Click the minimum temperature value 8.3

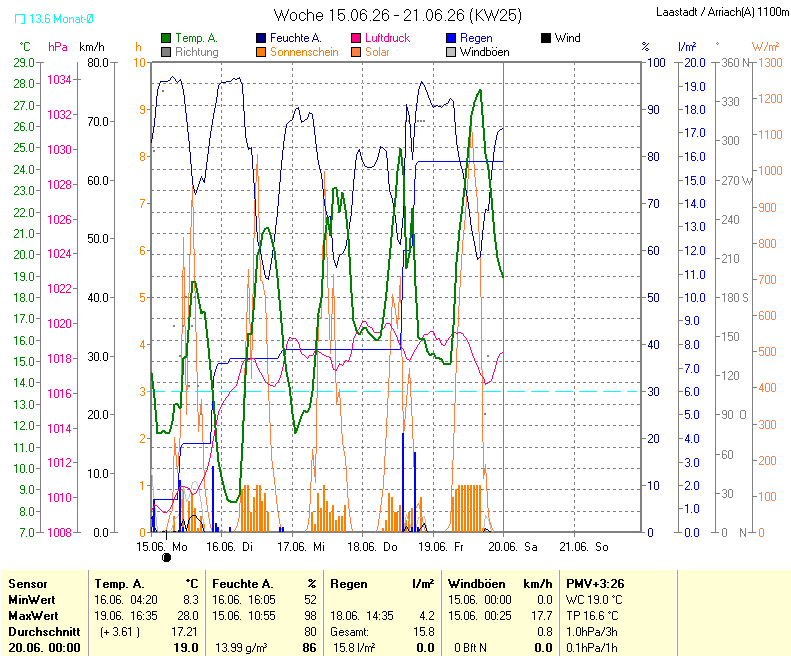pos(191,600)
